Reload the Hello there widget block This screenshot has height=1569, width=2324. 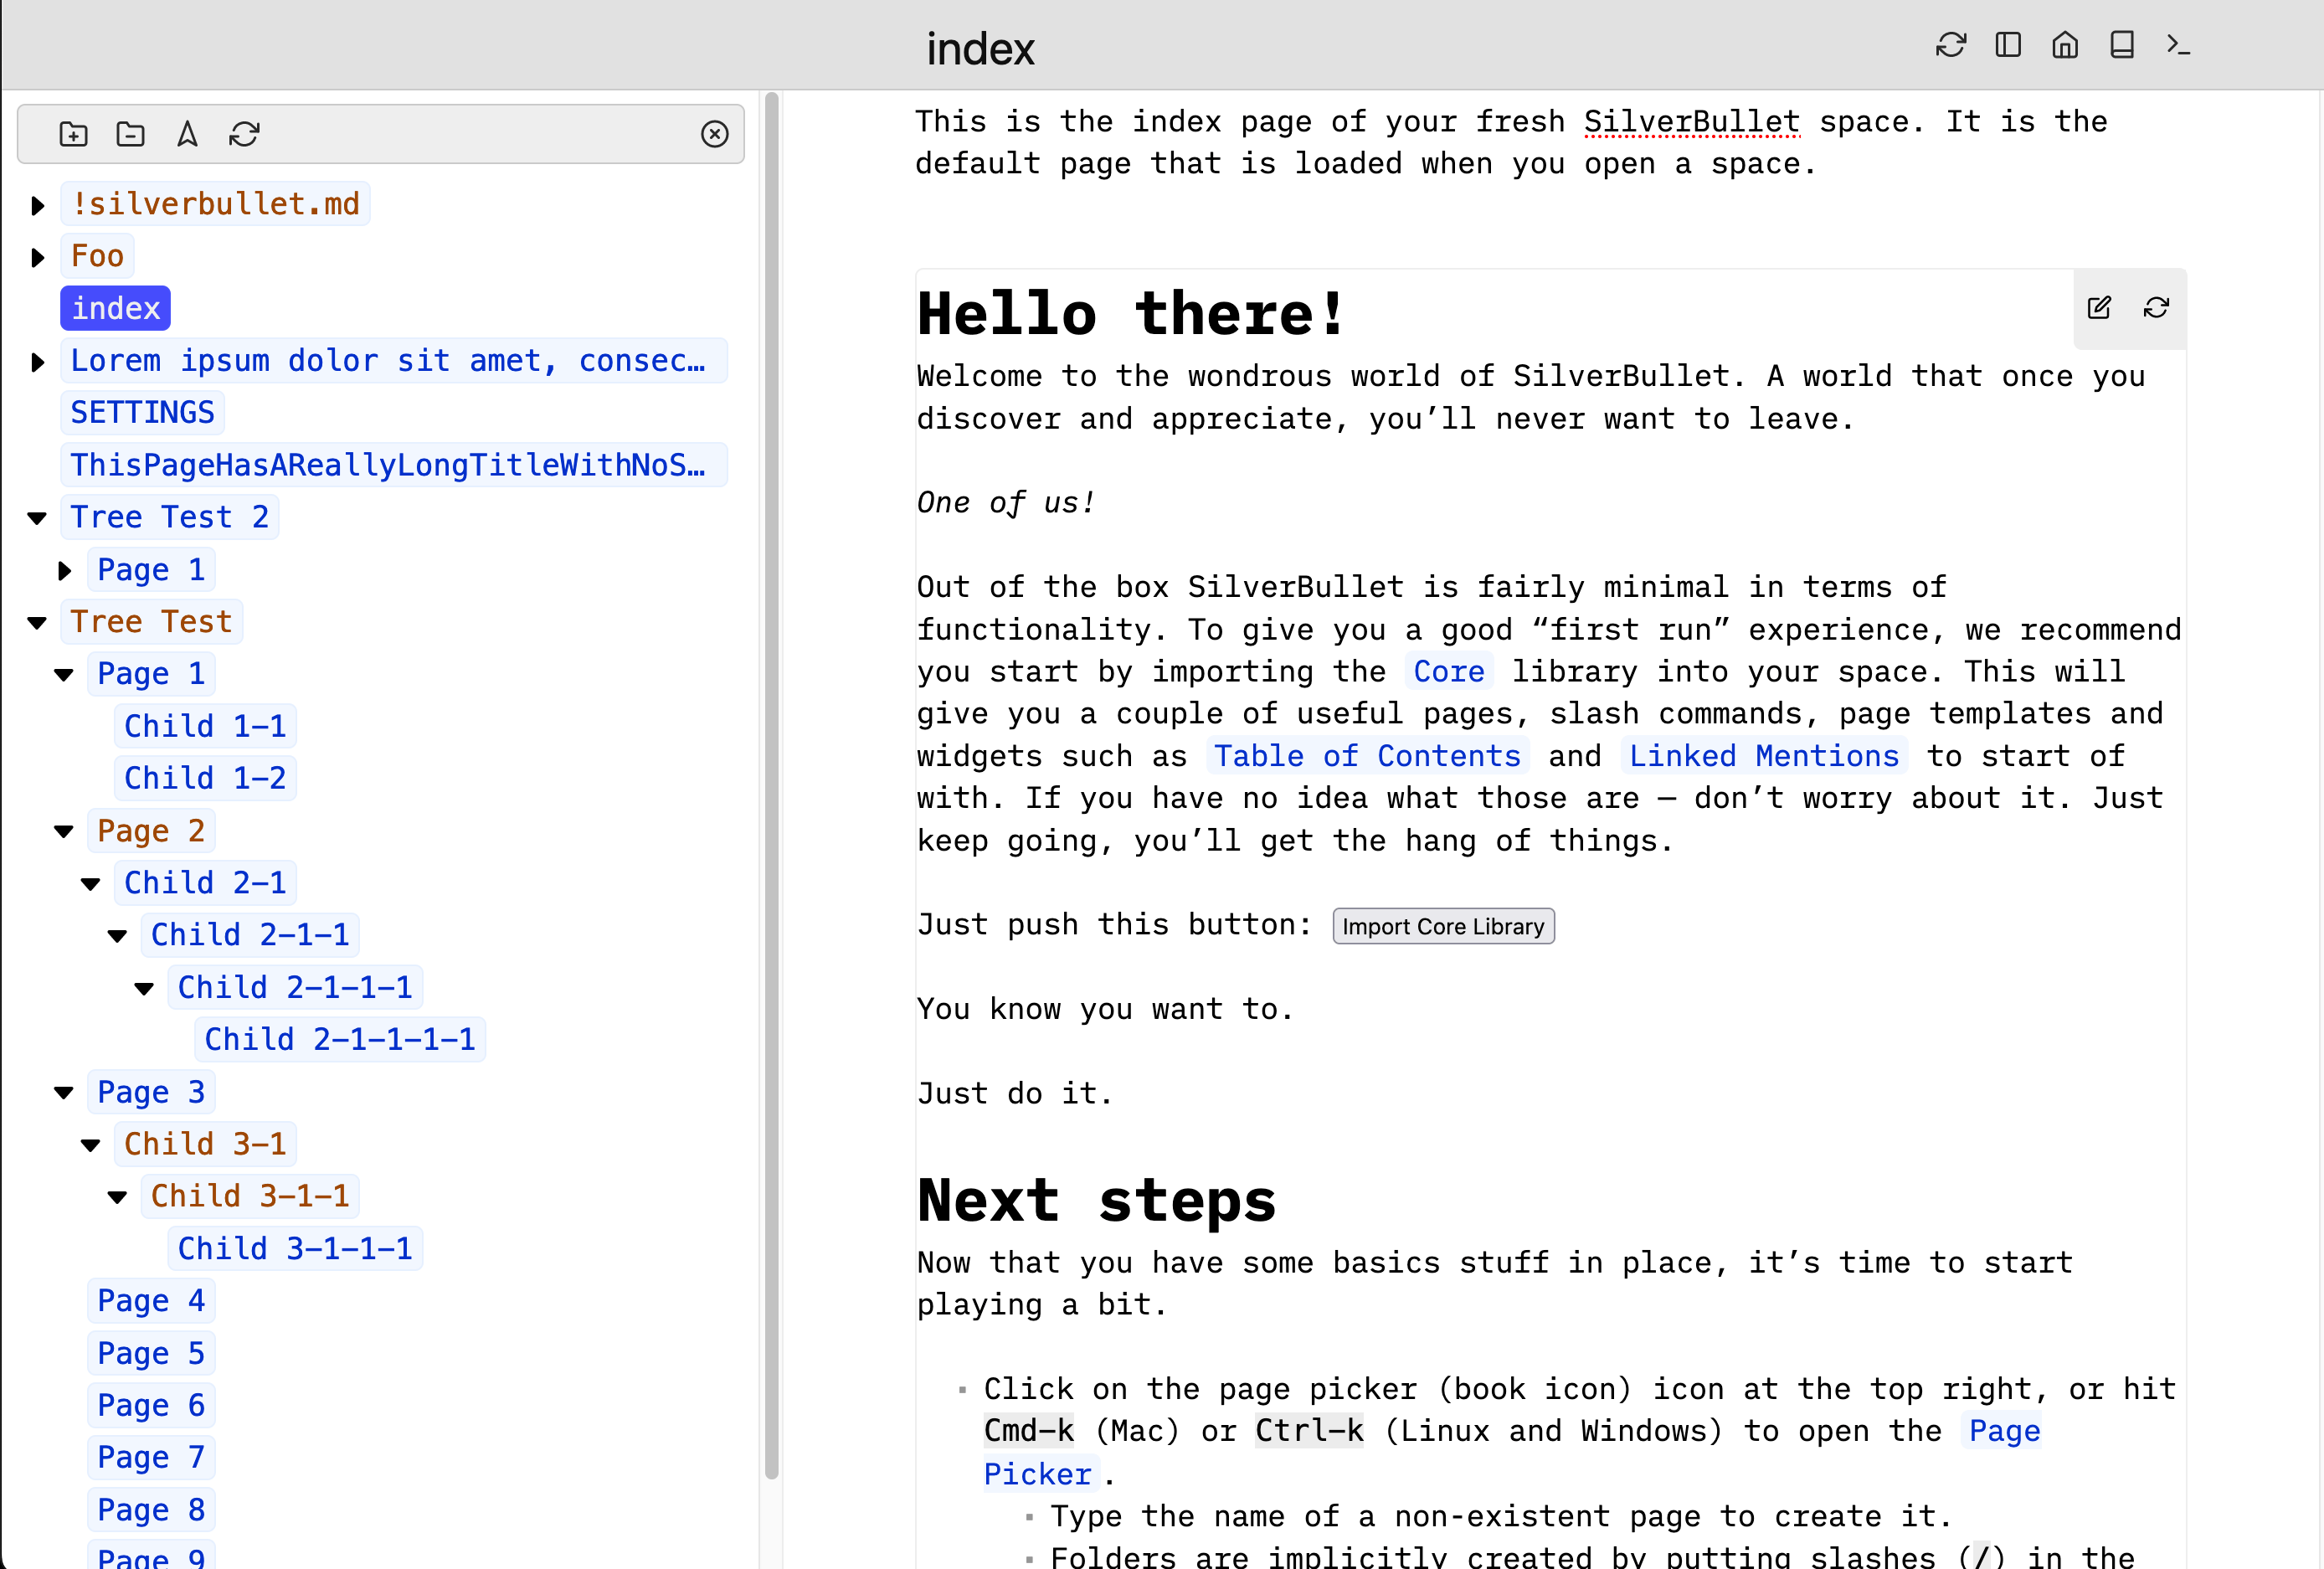2156,308
